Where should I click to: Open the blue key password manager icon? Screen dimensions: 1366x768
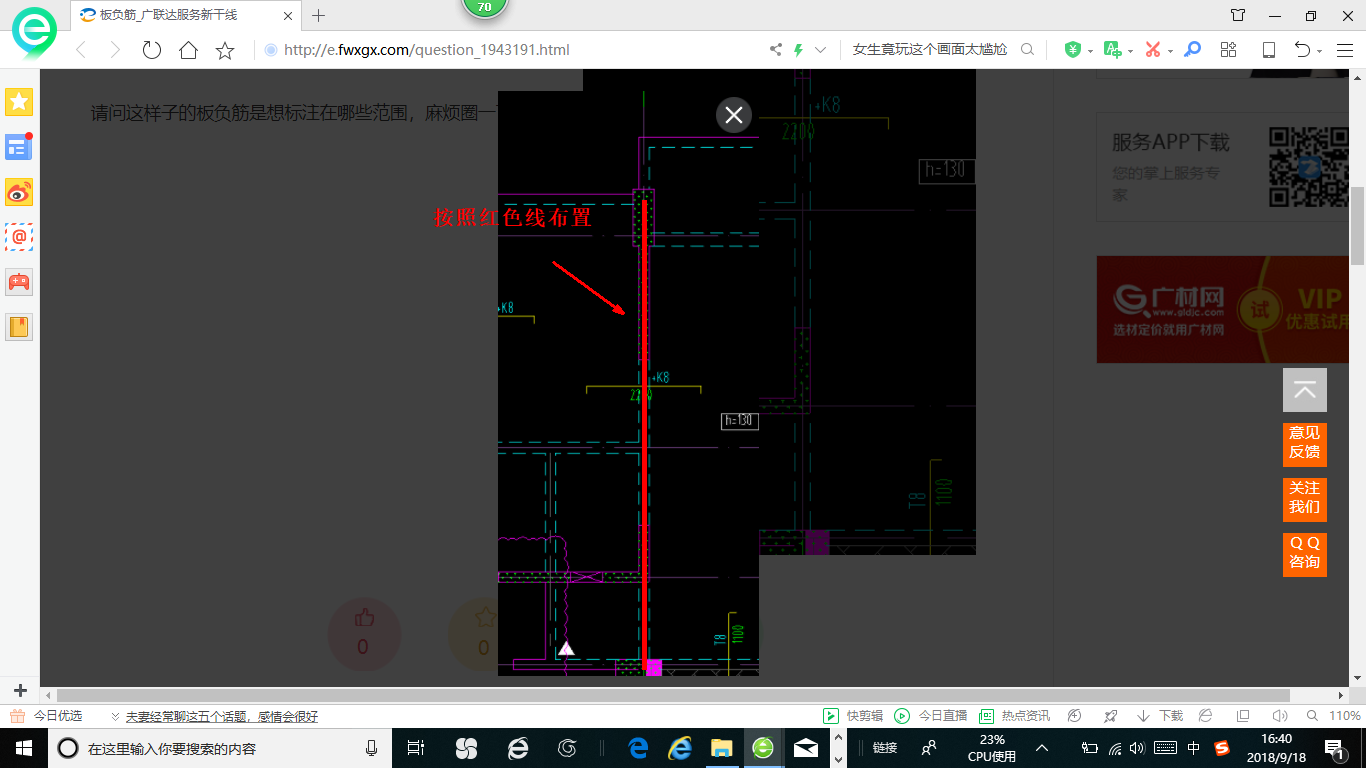click(x=1192, y=49)
